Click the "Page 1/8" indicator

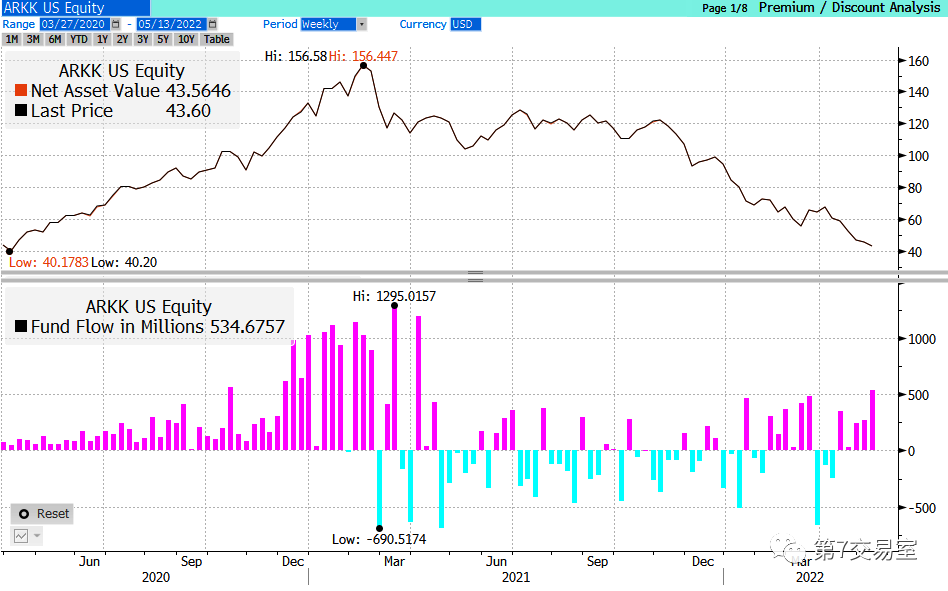[x=724, y=8]
